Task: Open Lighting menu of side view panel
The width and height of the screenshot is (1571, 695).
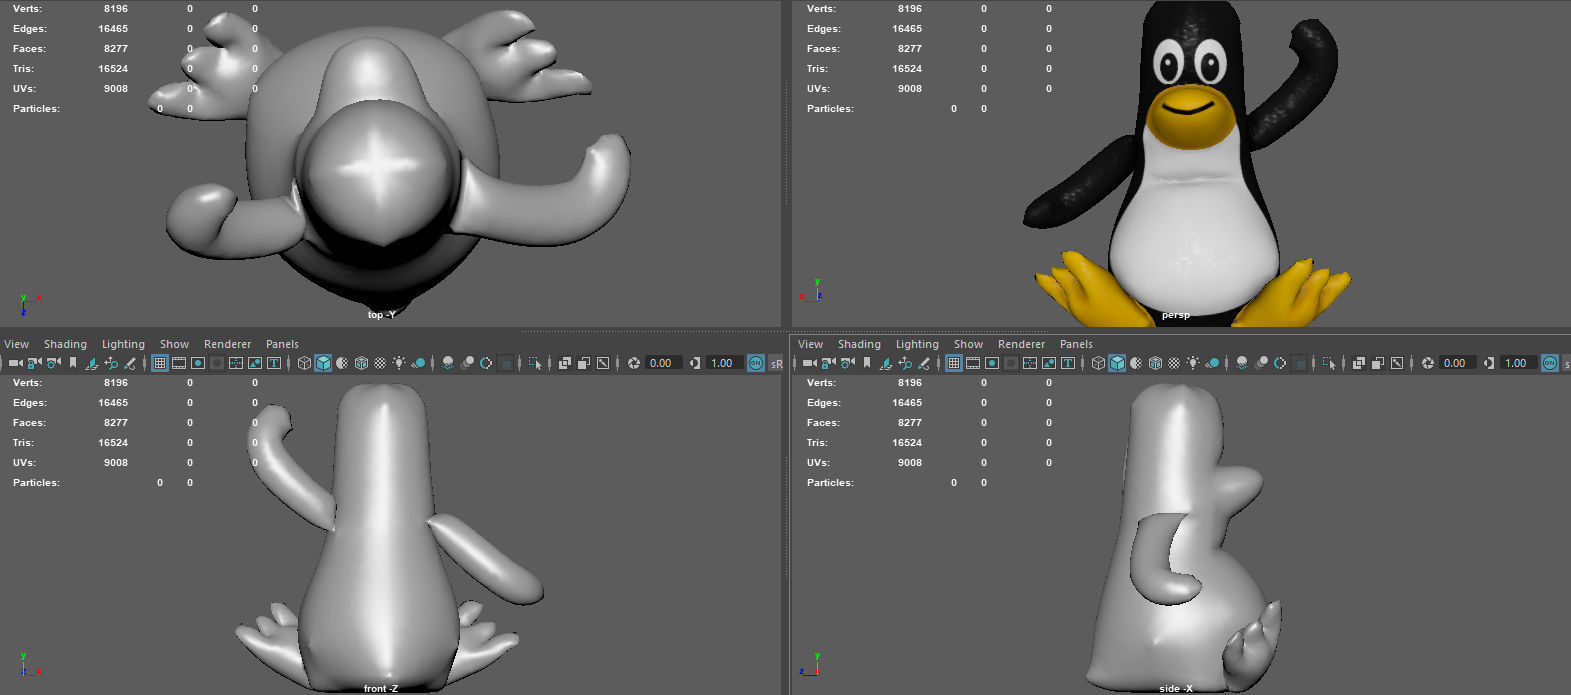Action: pyautogui.click(x=917, y=344)
